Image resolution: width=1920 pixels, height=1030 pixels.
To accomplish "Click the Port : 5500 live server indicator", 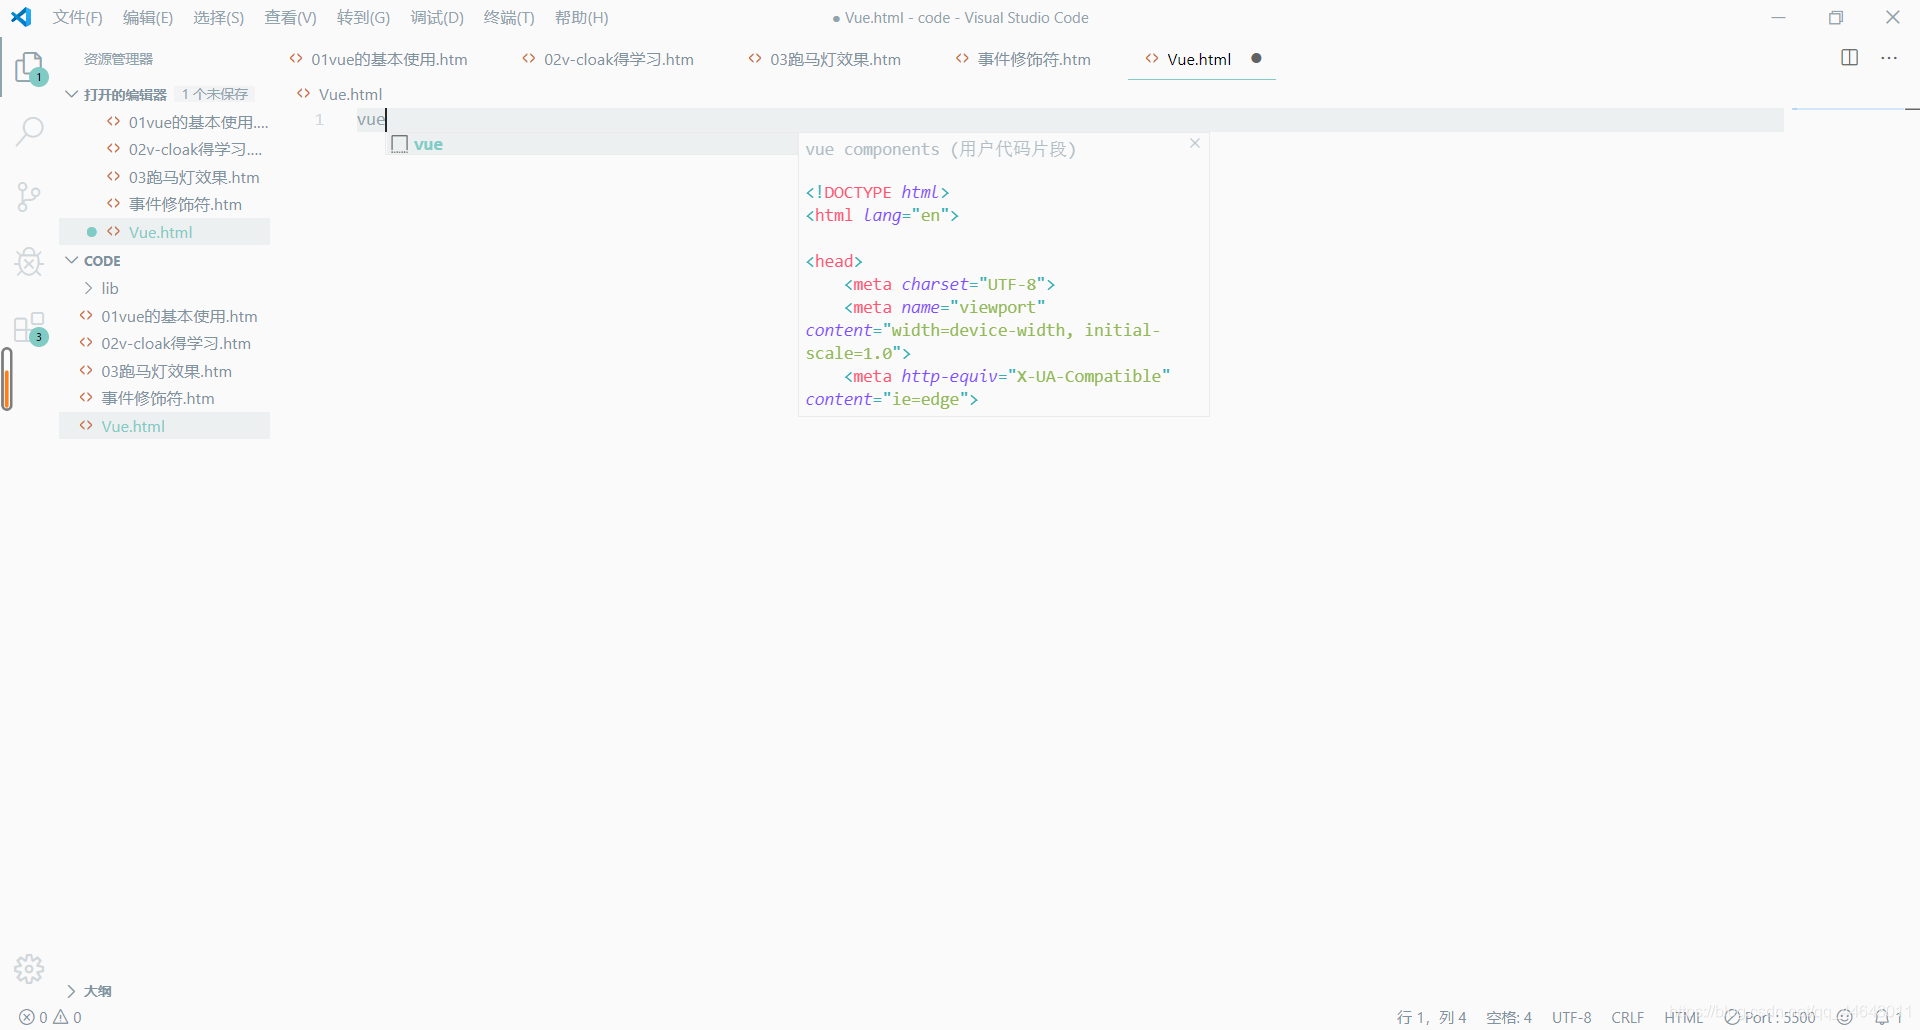I will coord(1771,1017).
